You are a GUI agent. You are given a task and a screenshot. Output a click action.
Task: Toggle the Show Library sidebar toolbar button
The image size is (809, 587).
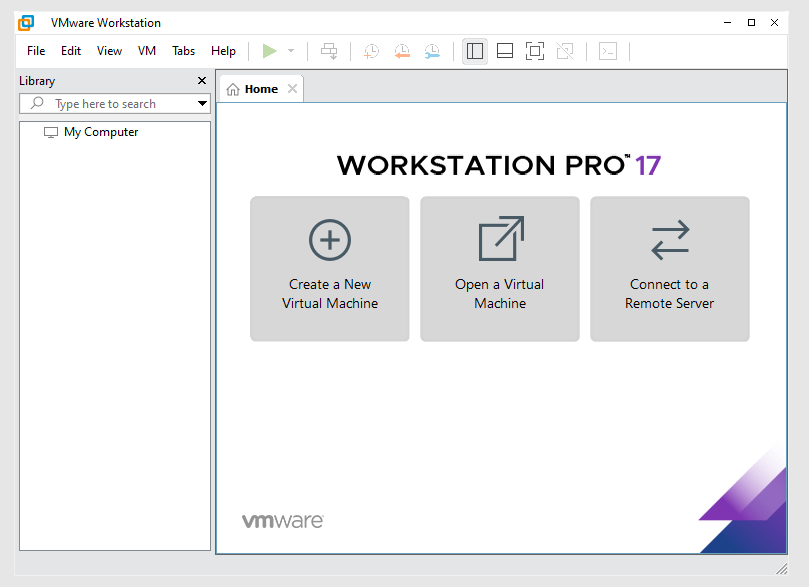tap(475, 51)
